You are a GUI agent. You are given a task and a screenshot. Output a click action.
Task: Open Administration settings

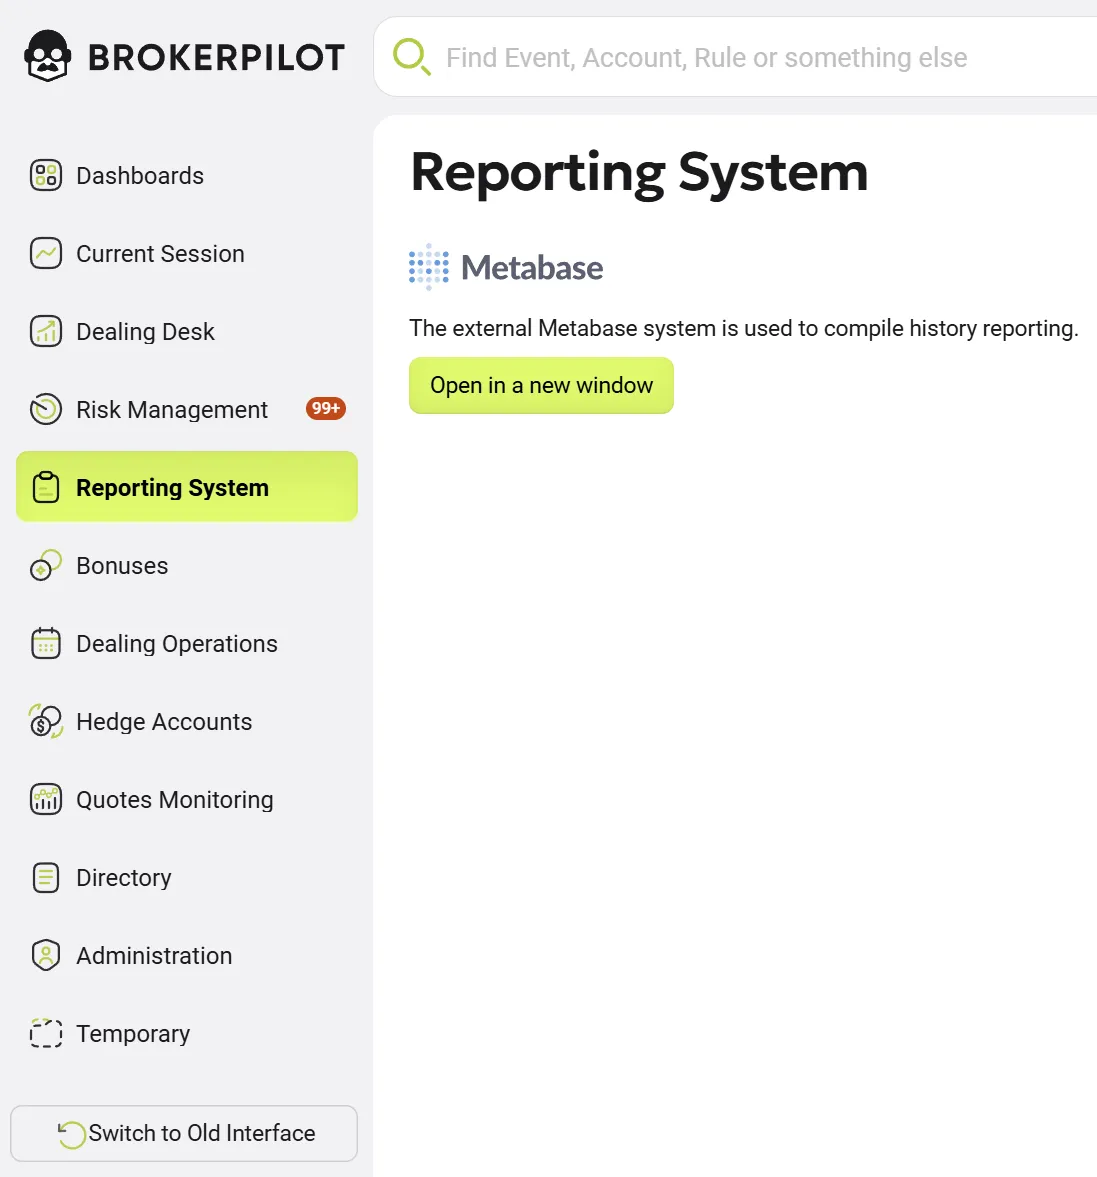point(187,956)
